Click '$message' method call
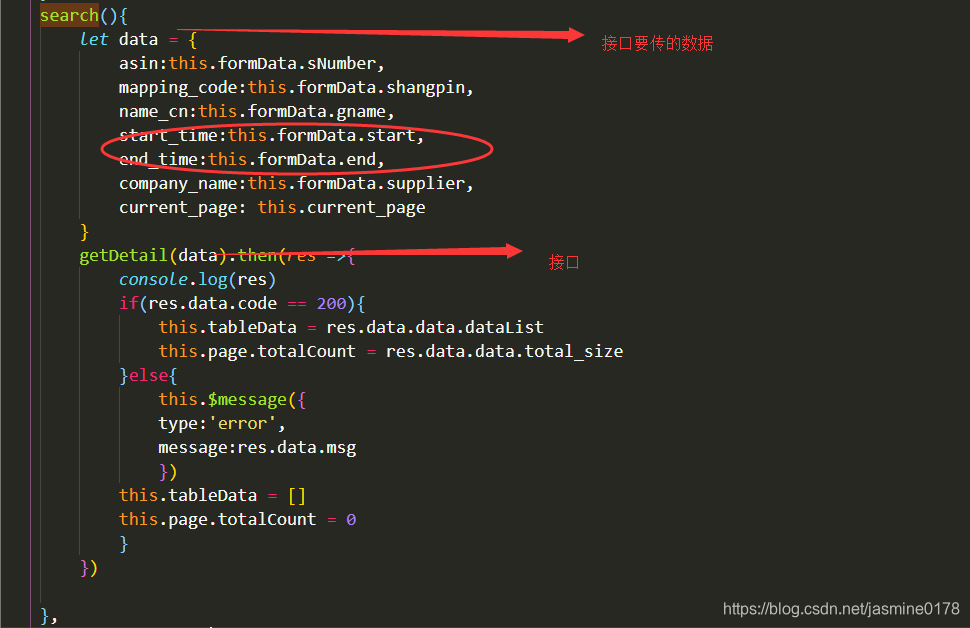Screen dimensions: 970x628 [x=247, y=400]
